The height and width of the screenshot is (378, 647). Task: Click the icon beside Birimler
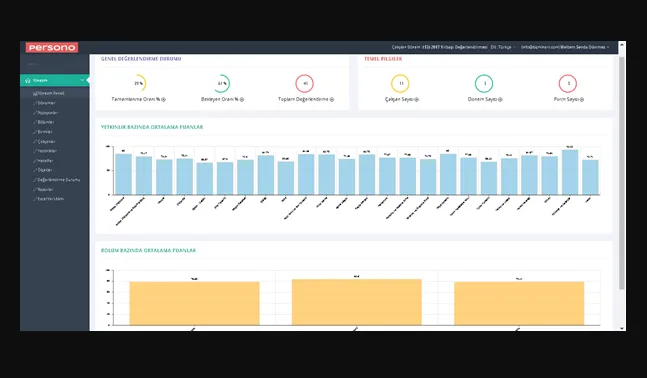35,132
